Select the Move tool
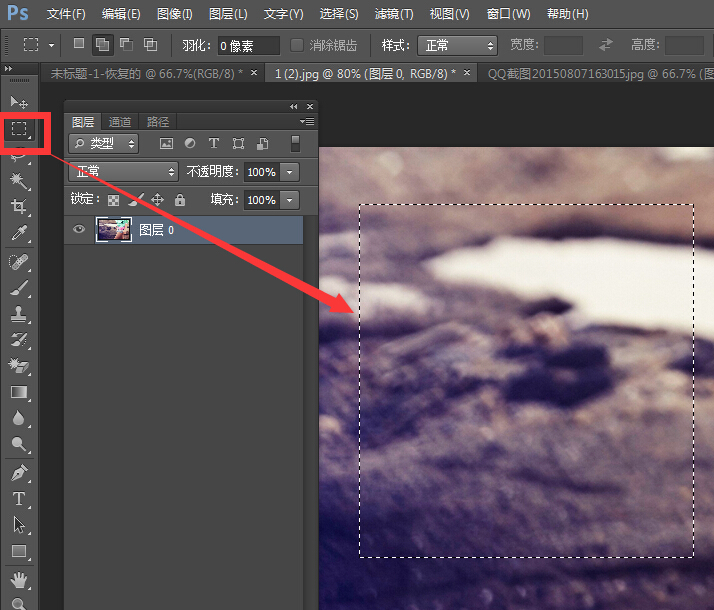The height and width of the screenshot is (610, 714). click(19, 102)
